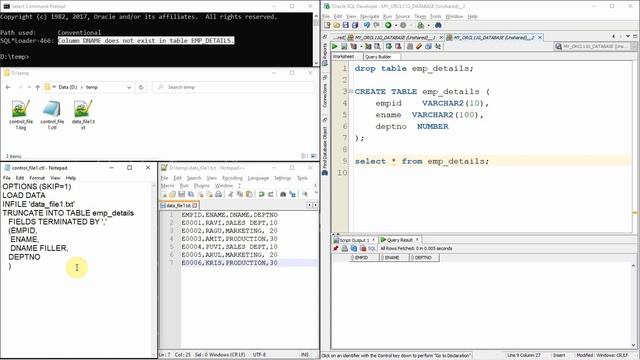Screen dimensions: 640x360
Task: Close the data_file1.txt tab in Notepad++
Action: point(195,205)
